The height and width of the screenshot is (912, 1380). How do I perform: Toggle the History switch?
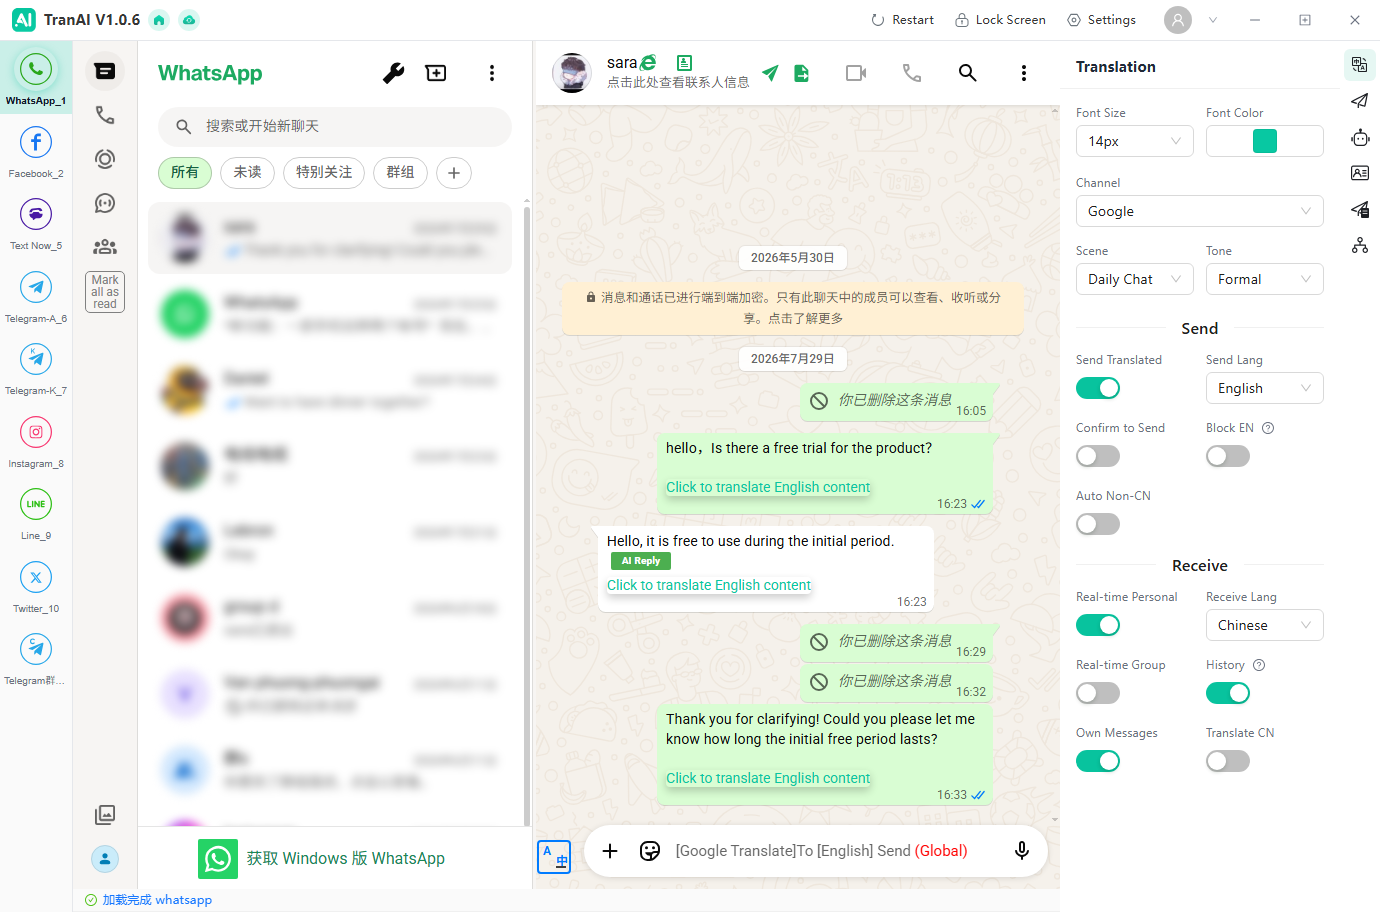point(1228,693)
